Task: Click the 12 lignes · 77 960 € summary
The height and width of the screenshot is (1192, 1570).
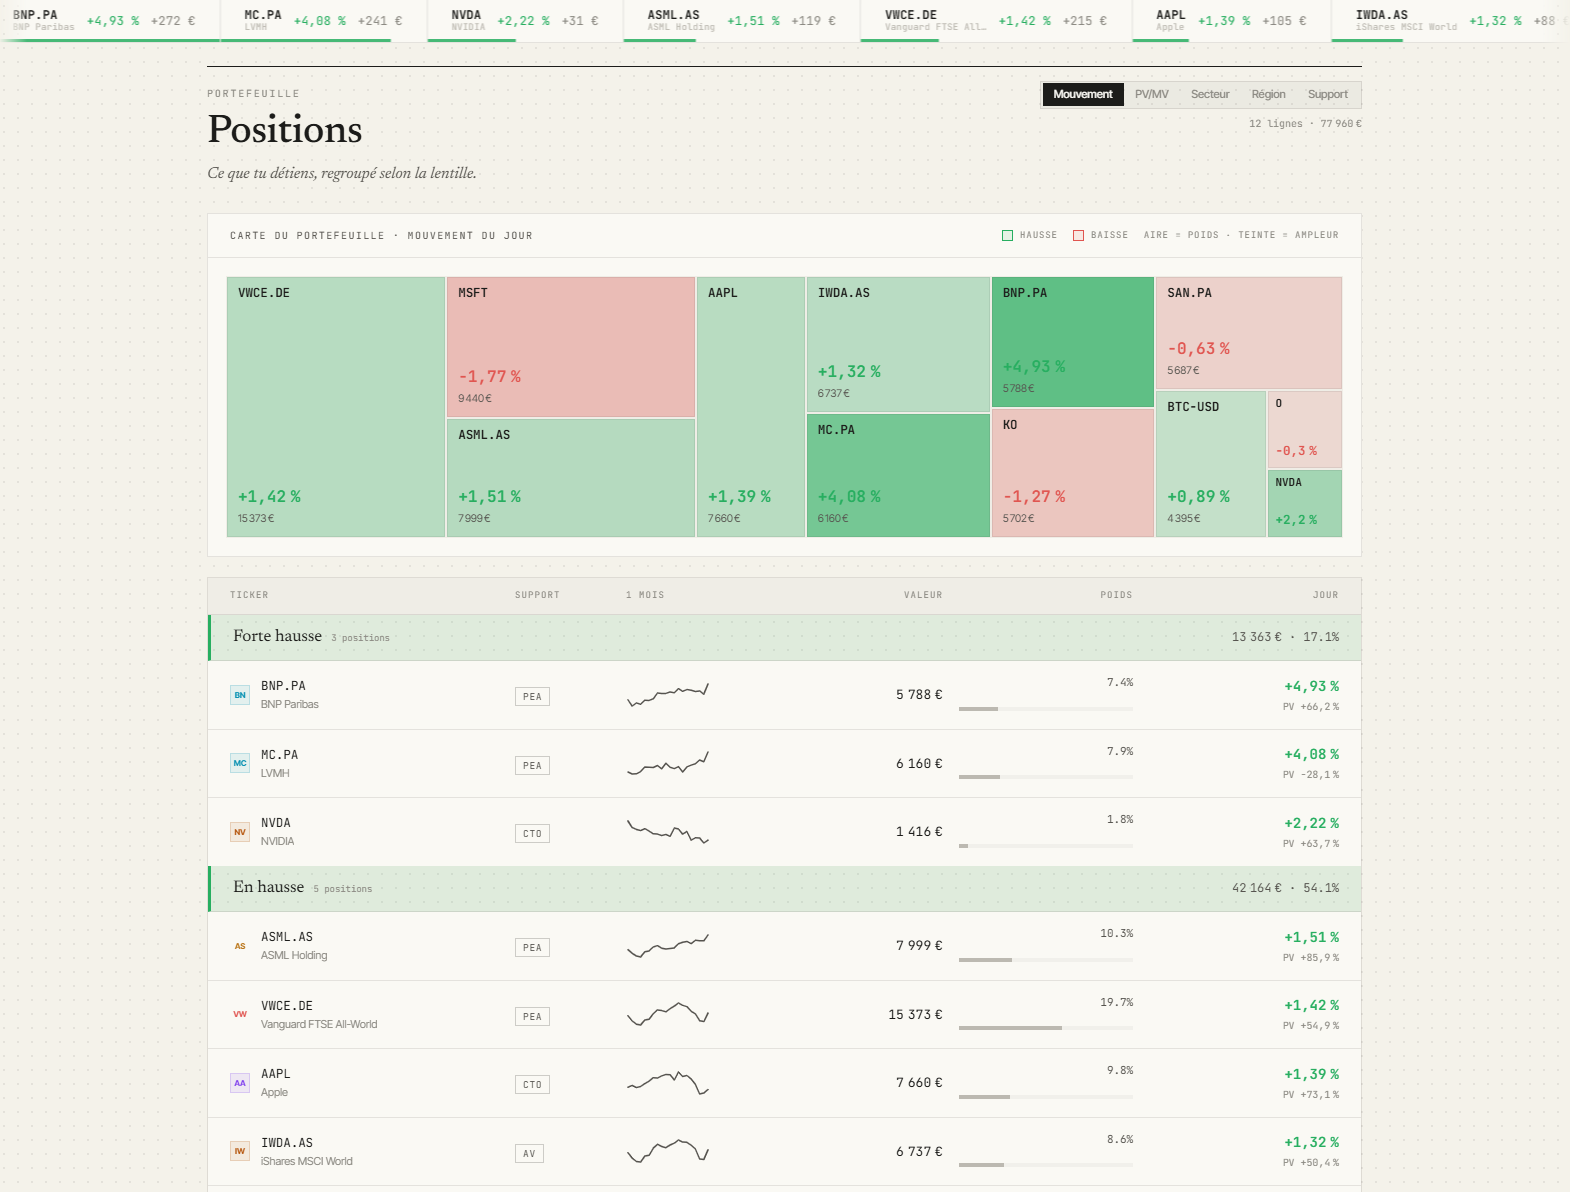Action: point(1305,124)
